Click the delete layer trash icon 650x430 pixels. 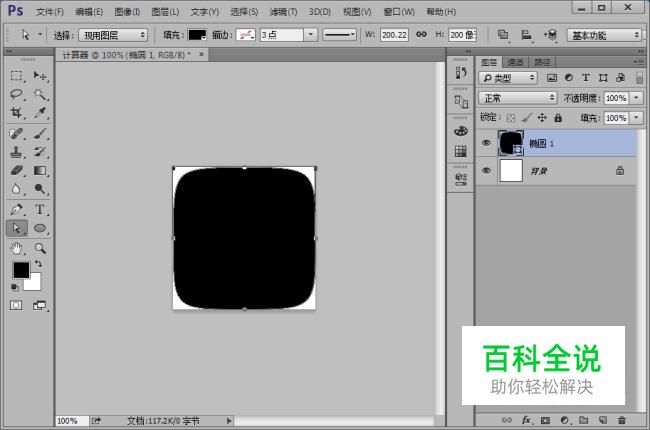tap(621, 420)
